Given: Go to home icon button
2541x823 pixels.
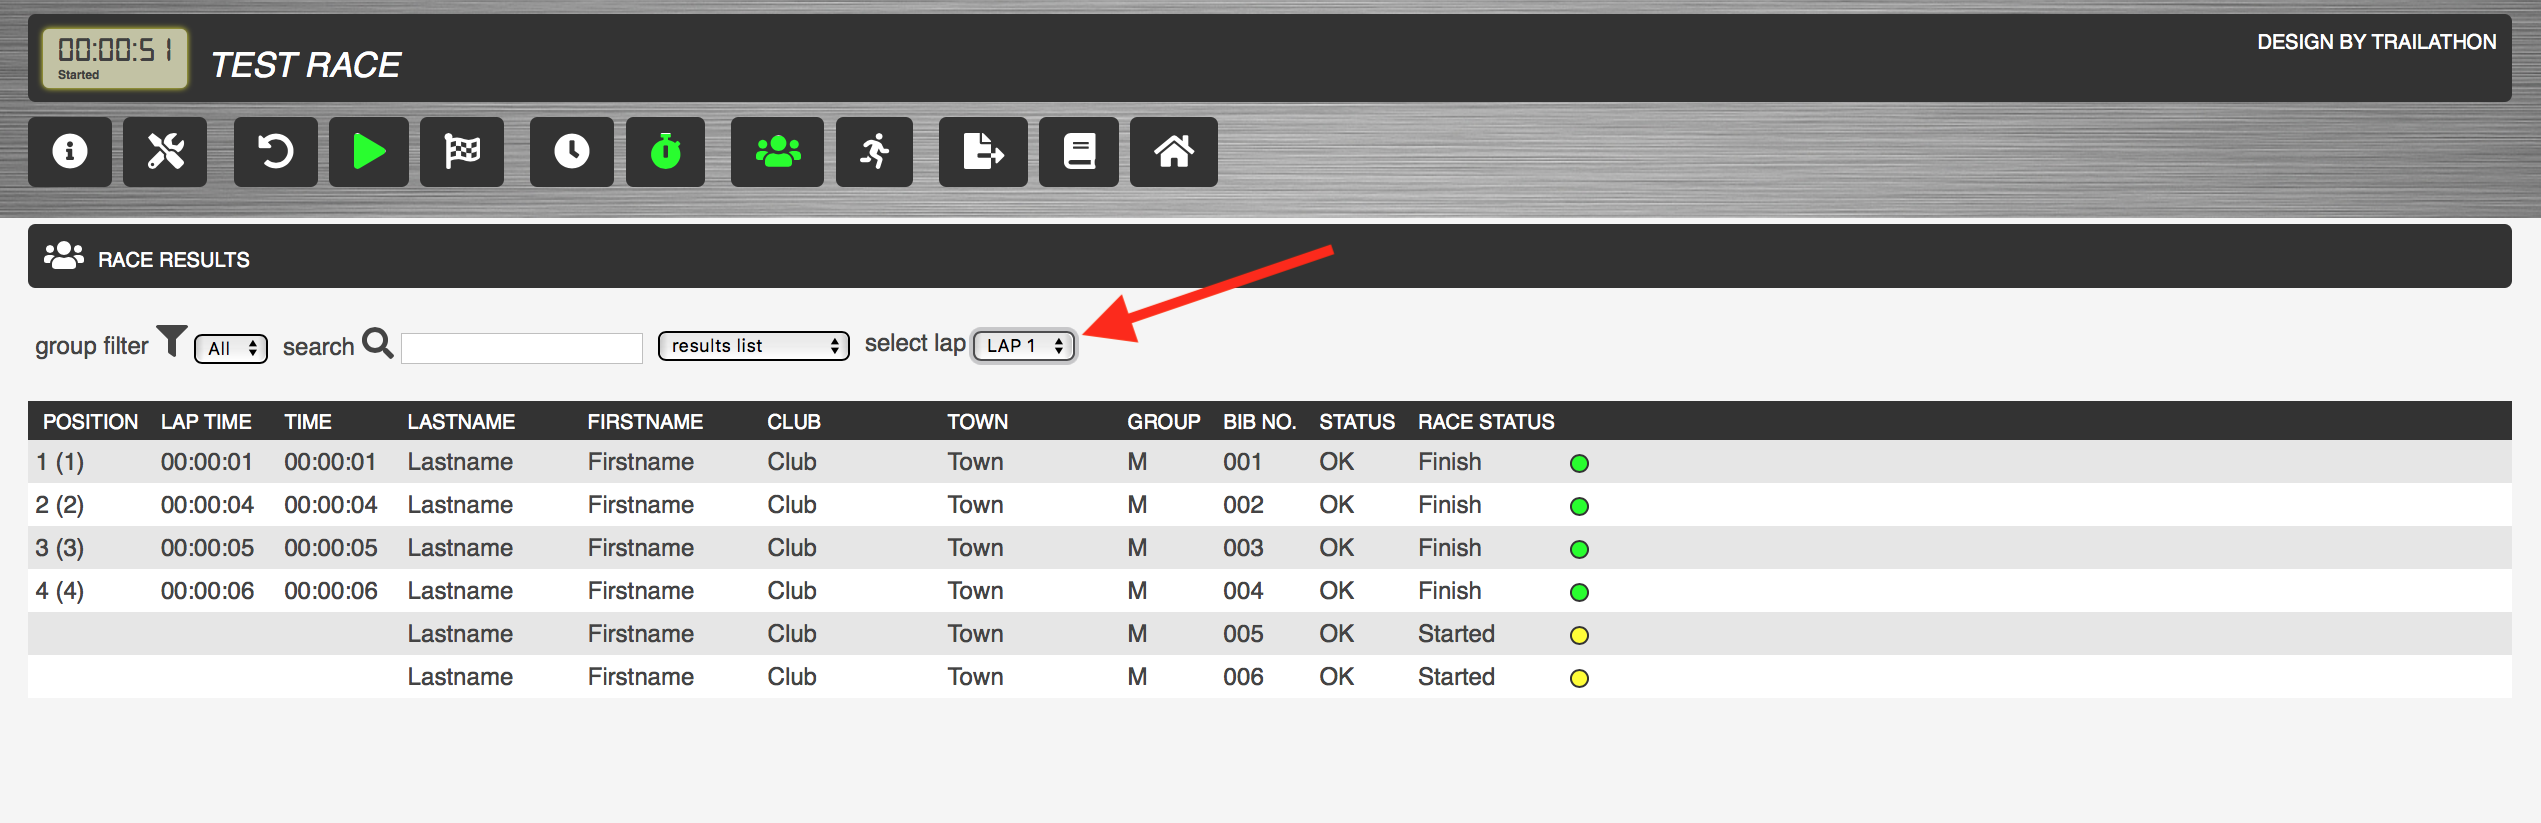Looking at the screenshot, I should [1173, 152].
